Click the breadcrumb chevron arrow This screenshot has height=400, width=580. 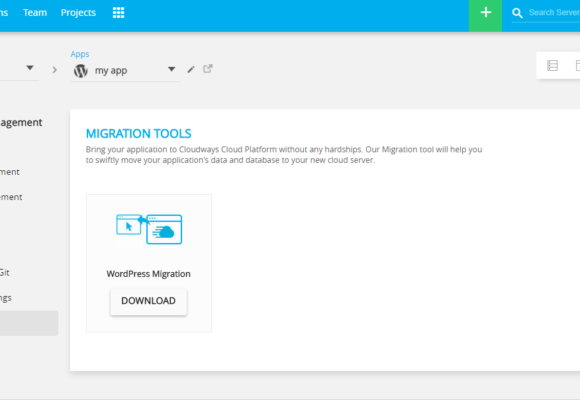pyautogui.click(x=55, y=70)
